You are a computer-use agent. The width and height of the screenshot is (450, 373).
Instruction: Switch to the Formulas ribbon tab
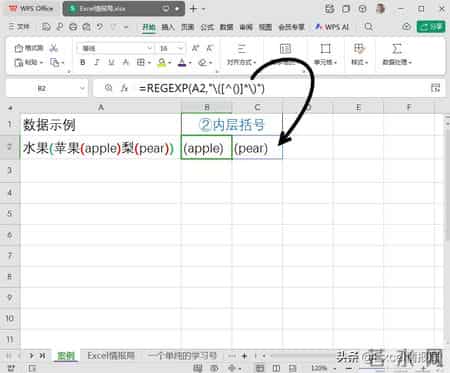pos(207,27)
